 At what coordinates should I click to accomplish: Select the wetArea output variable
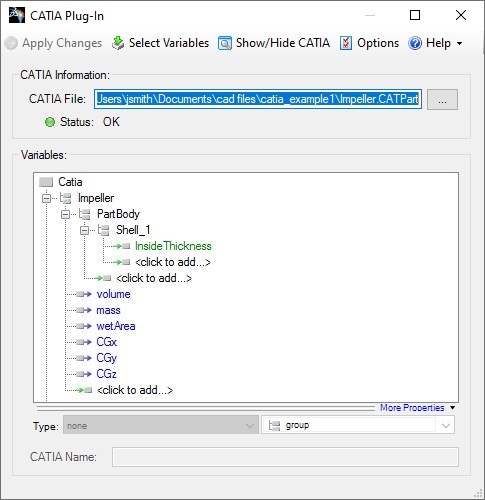[116, 326]
